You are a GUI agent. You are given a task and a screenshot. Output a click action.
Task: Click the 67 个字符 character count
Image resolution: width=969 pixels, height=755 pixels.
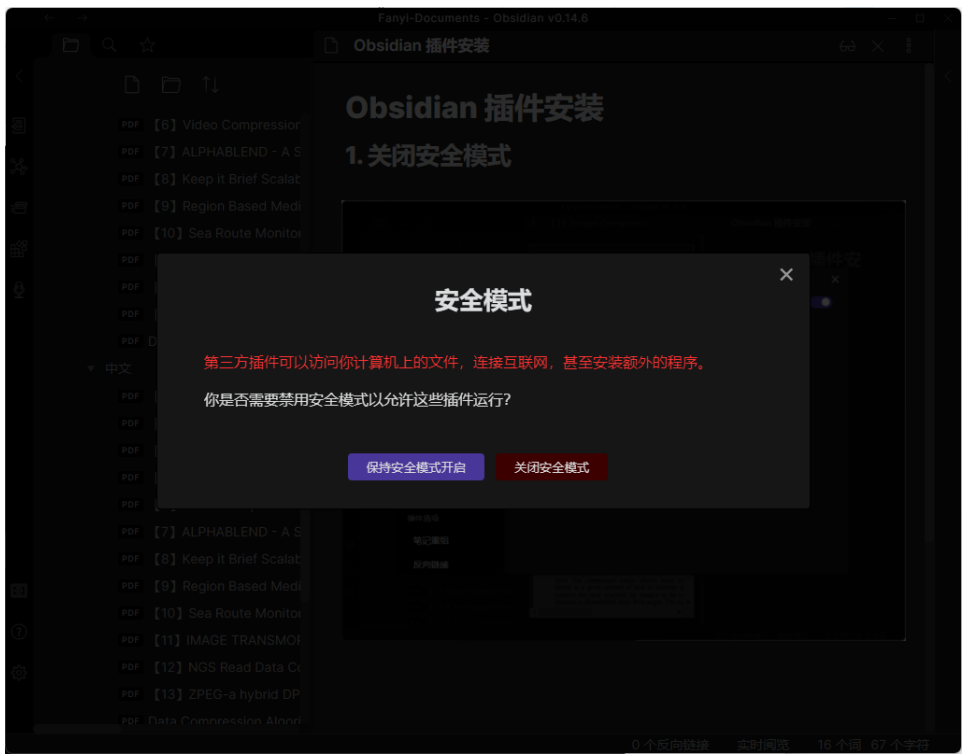(900, 745)
